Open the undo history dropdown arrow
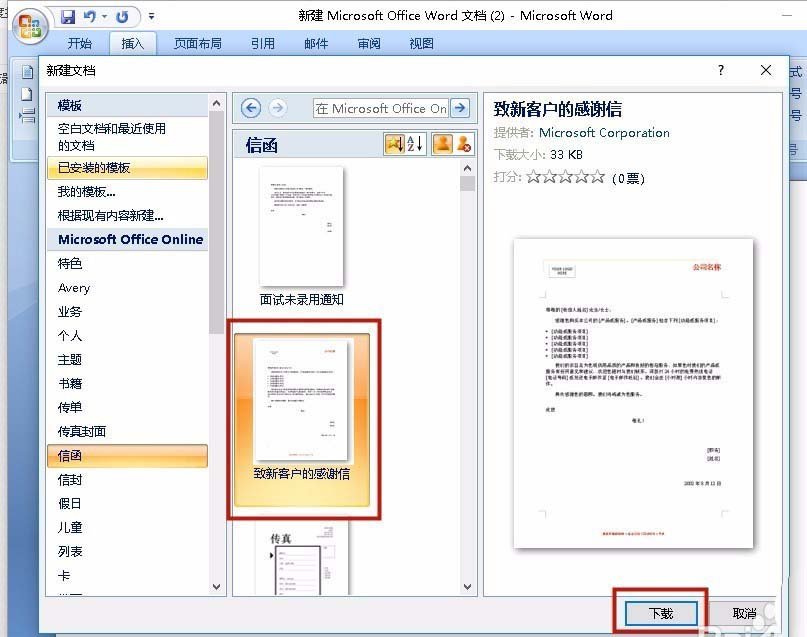The height and width of the screenshot is (637, 807). (x=104, y=17)
